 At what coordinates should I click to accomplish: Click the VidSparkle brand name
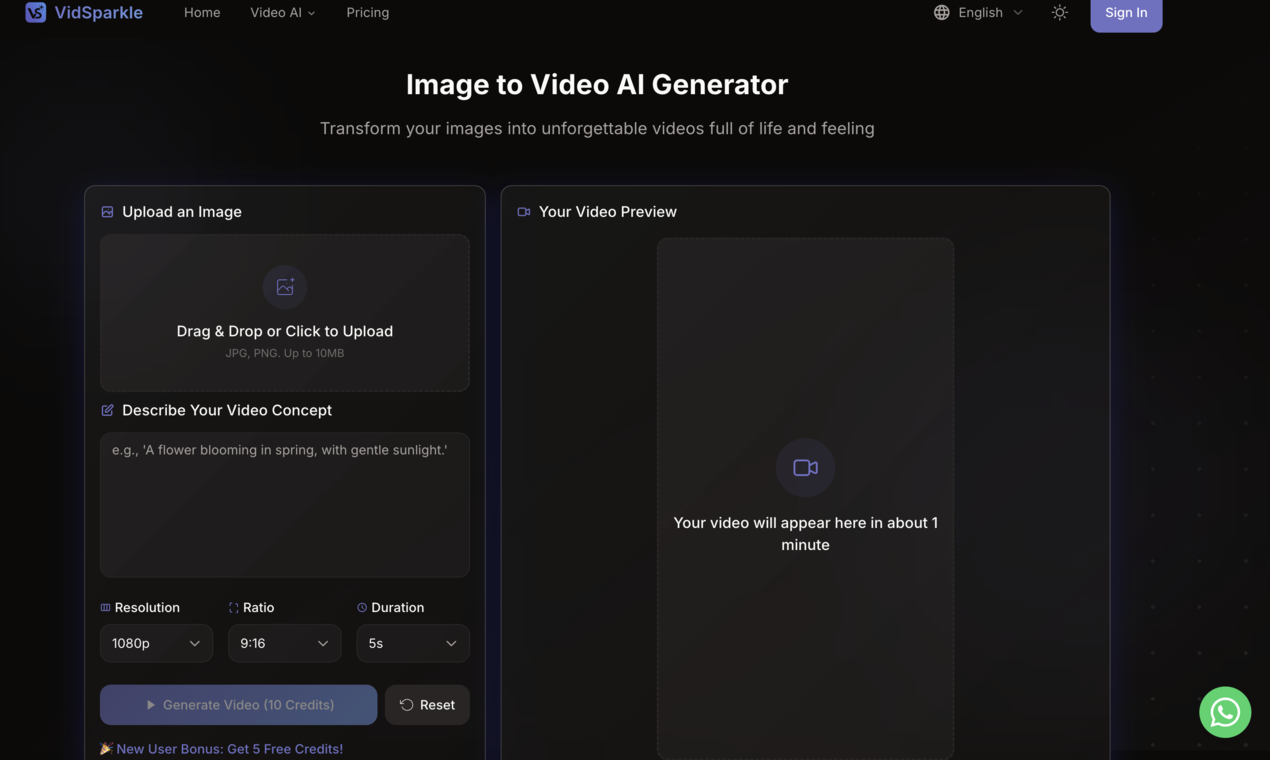[98, 13]
